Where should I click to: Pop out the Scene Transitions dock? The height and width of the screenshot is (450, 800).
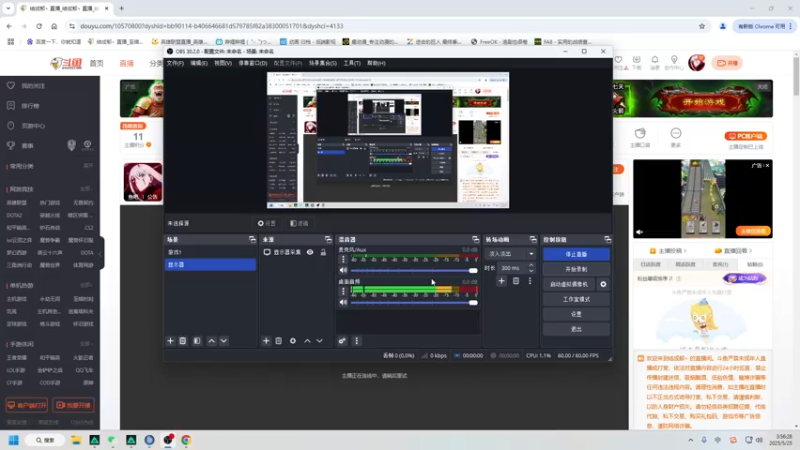point(533,239)
